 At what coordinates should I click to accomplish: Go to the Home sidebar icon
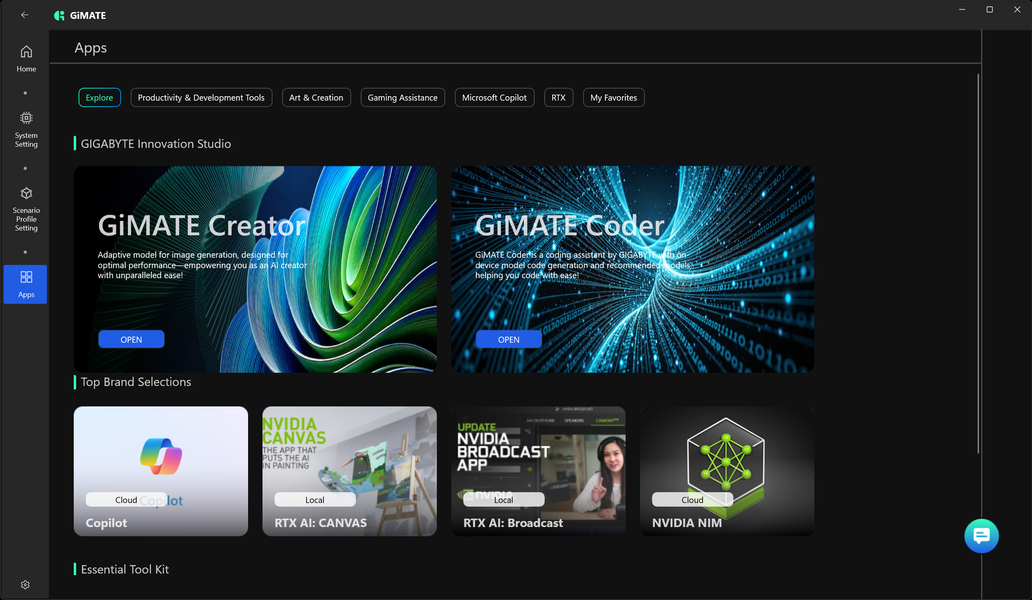click(26, 59)
